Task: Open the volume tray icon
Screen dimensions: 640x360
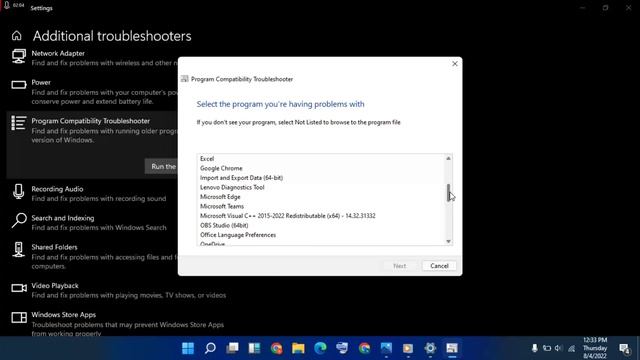Action: 558,348
